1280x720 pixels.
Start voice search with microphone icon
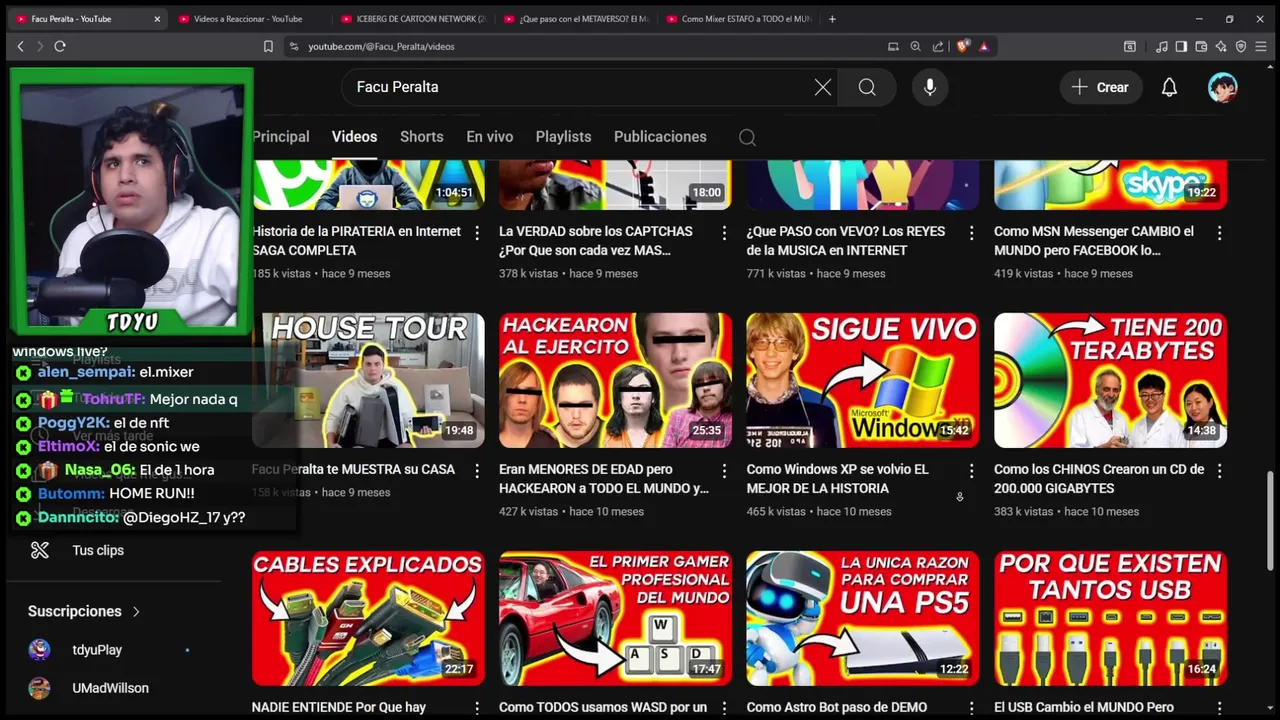(930, 87)
